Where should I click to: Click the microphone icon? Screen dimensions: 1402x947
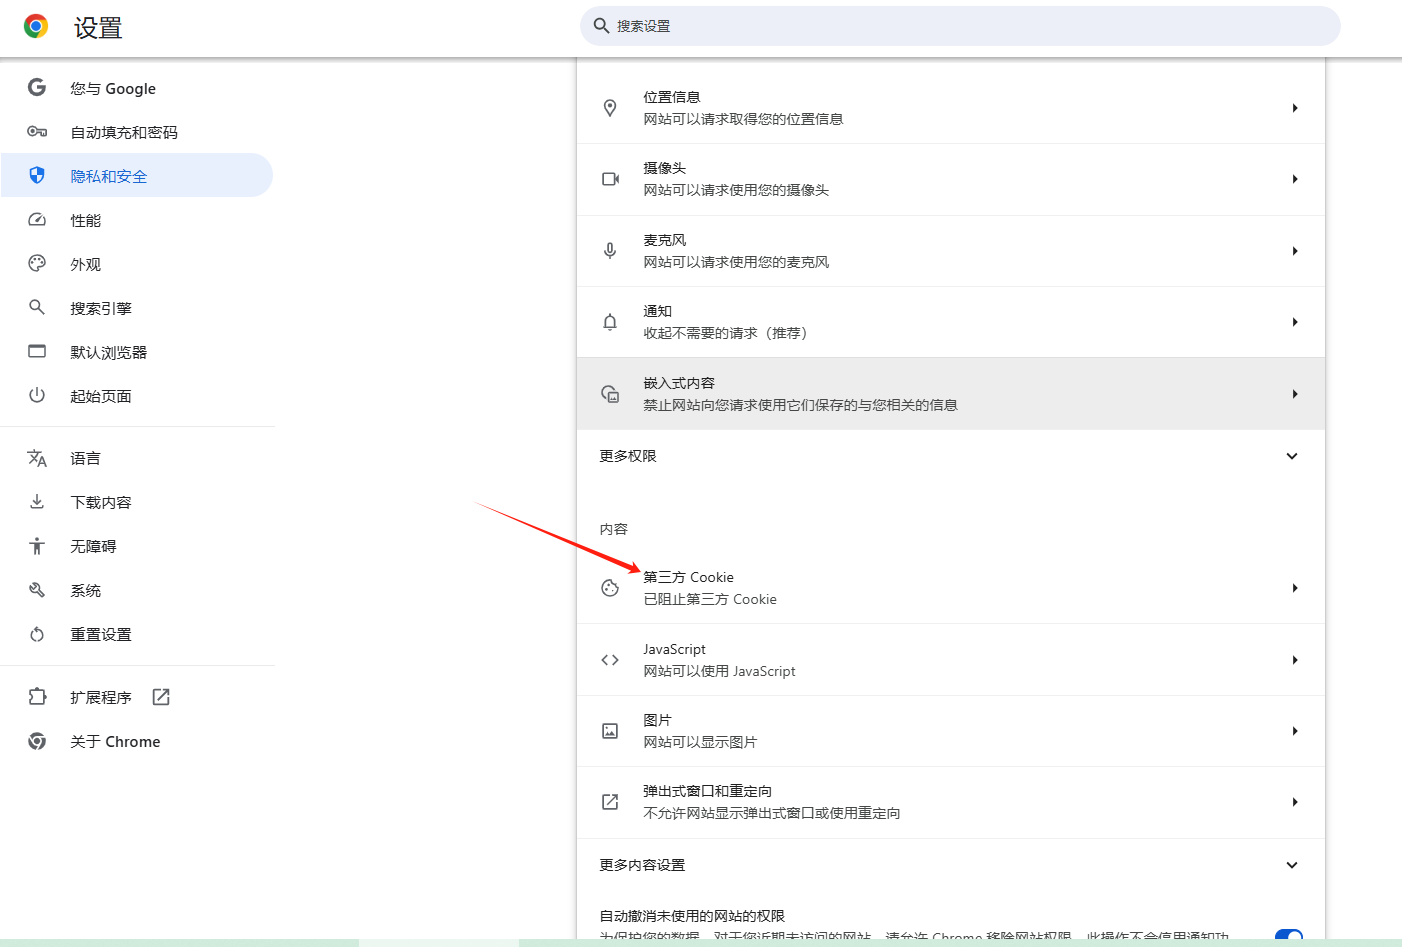click(610, 251)
